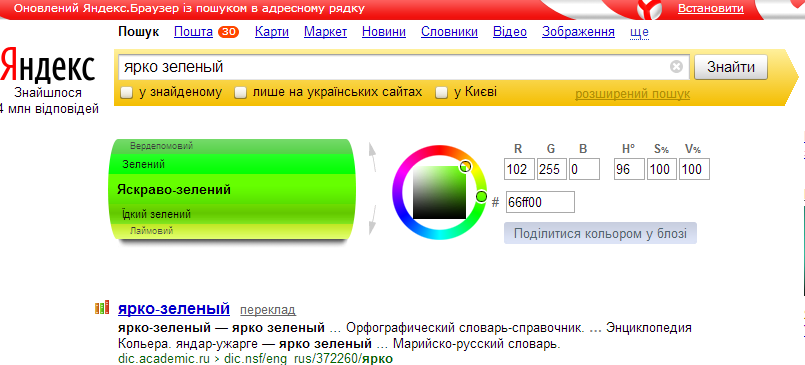Click the down arrow below the color list
Viewport: 805px width, 365px height.
(372, 220)
